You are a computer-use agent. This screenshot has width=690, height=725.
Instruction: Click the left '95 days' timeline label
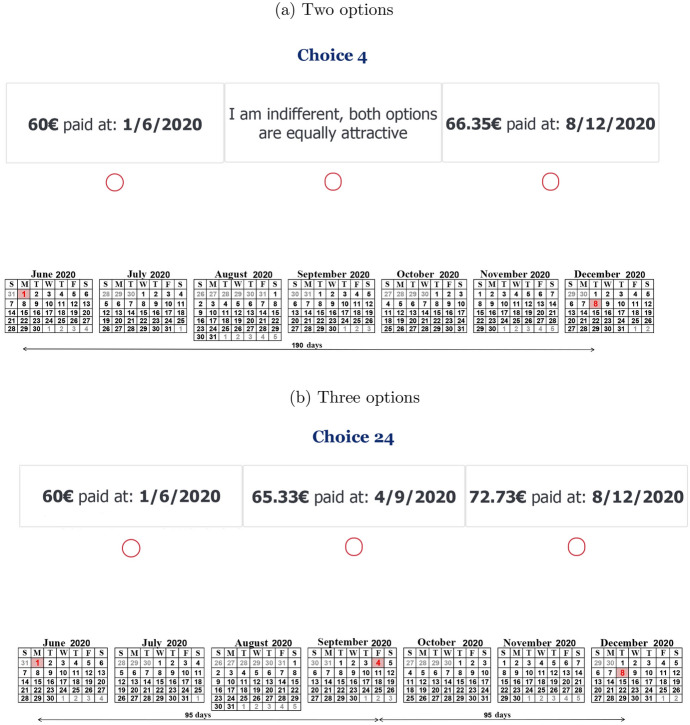tap(195, 716)
